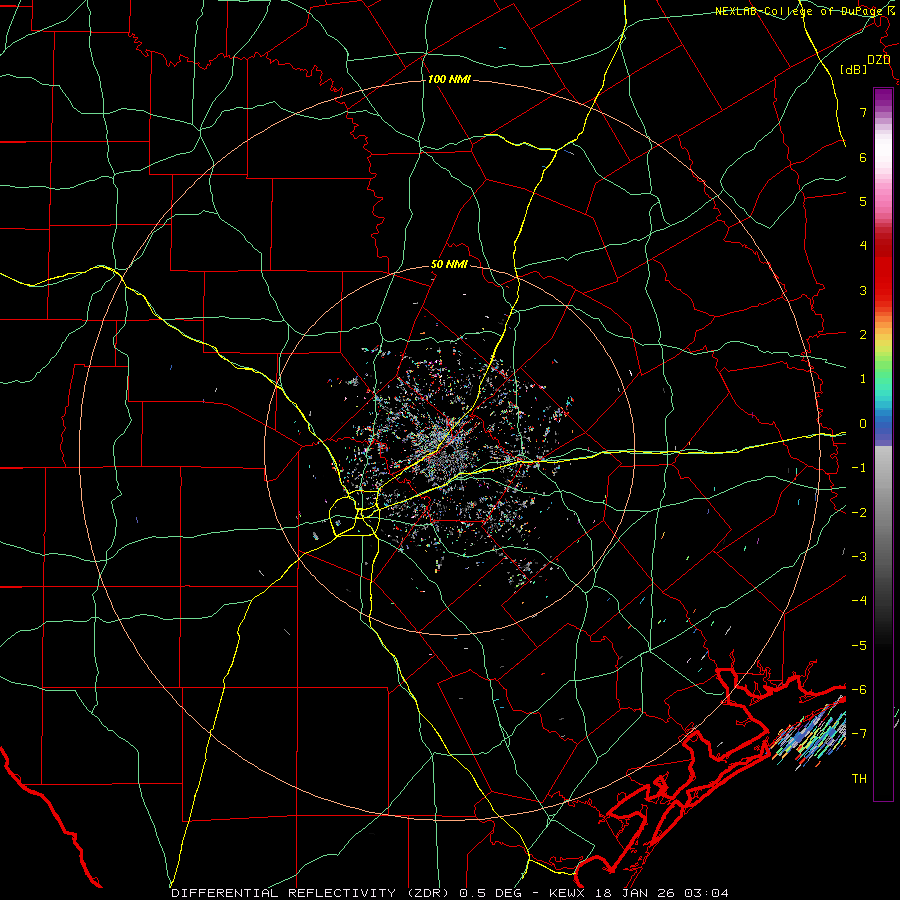Image resolution: width=900 pixels, height=900 pixels.
Task: Pick the purple top of the color bar
Action: (x=883, y=95)
